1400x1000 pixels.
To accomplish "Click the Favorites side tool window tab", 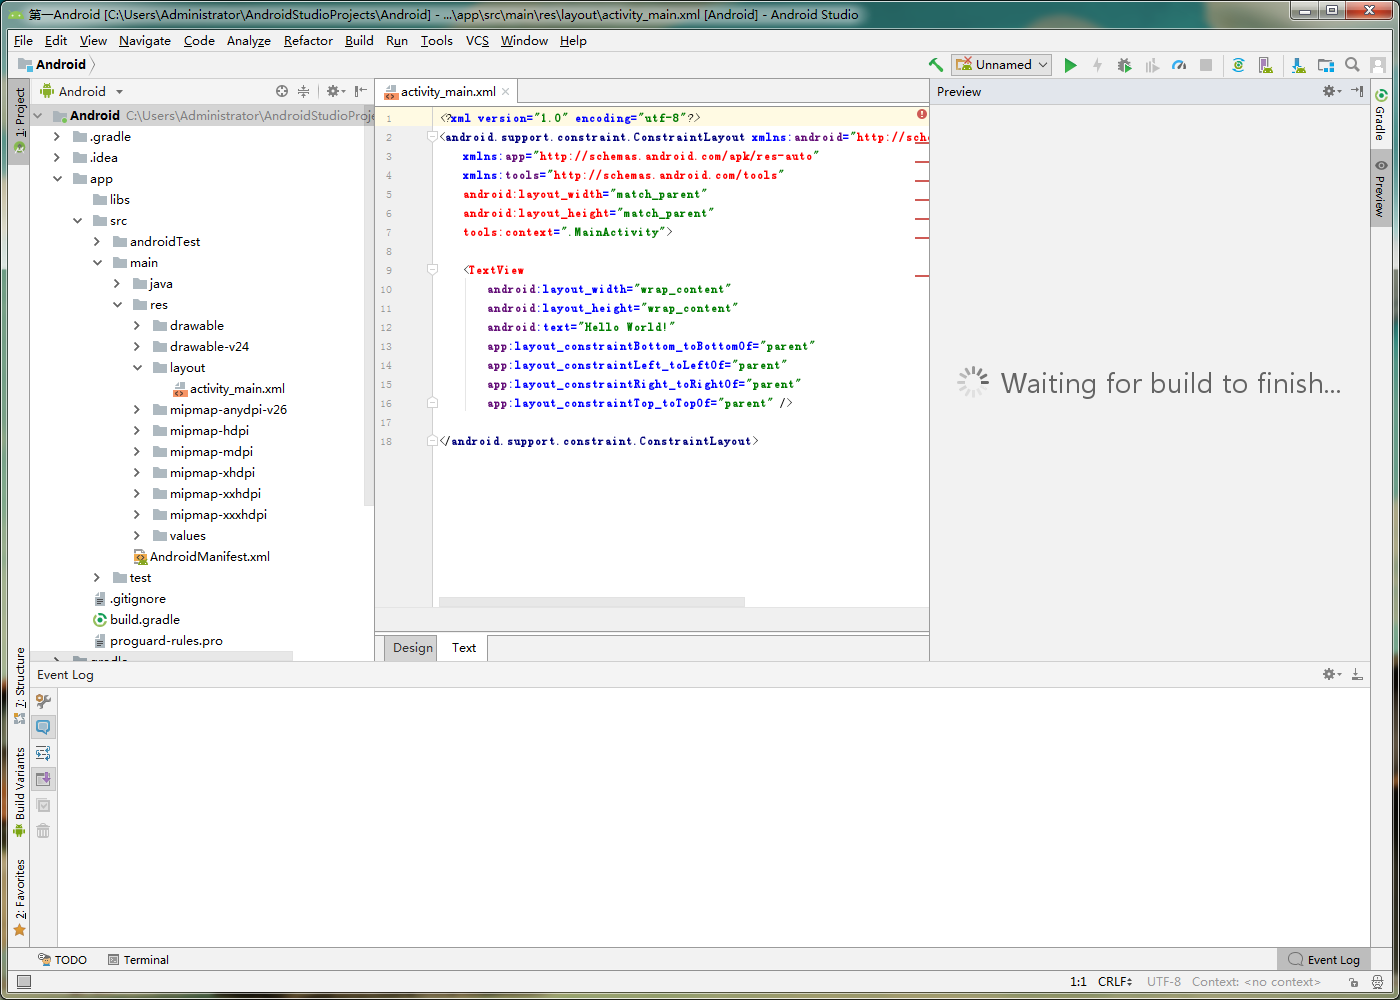I will 19,898.
